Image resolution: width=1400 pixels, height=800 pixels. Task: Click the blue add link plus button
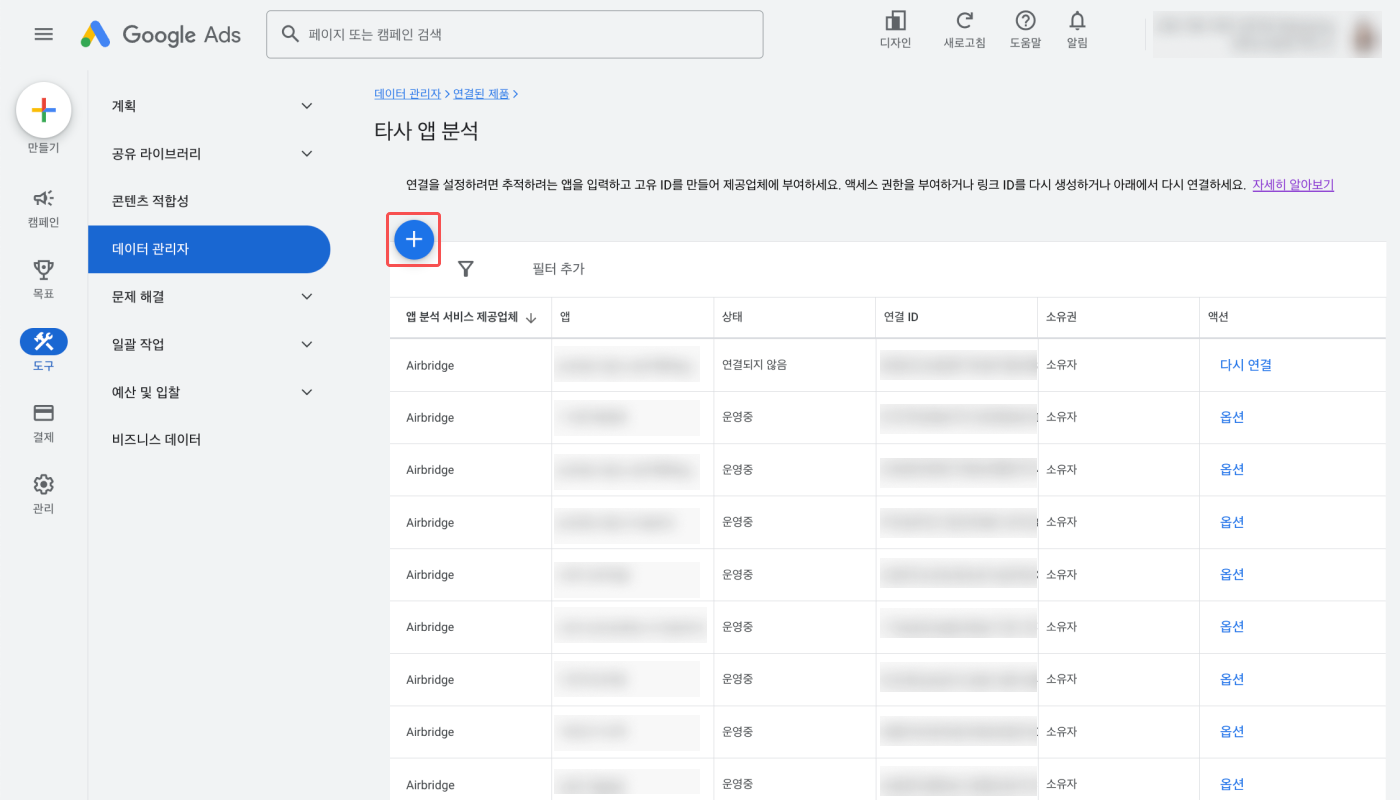[414, 240]
